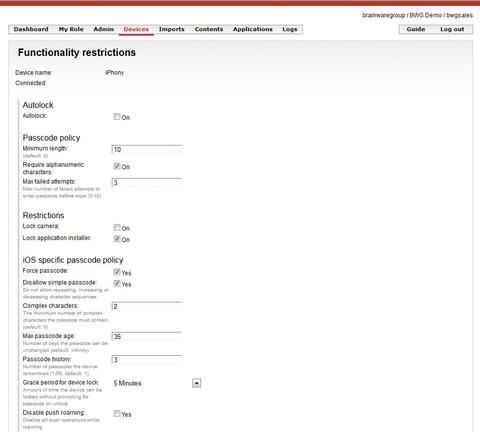Toggle the Force passcode checkbox
Image resolution: width=480 pixels, height=432 pixels.
coord(117,272)
